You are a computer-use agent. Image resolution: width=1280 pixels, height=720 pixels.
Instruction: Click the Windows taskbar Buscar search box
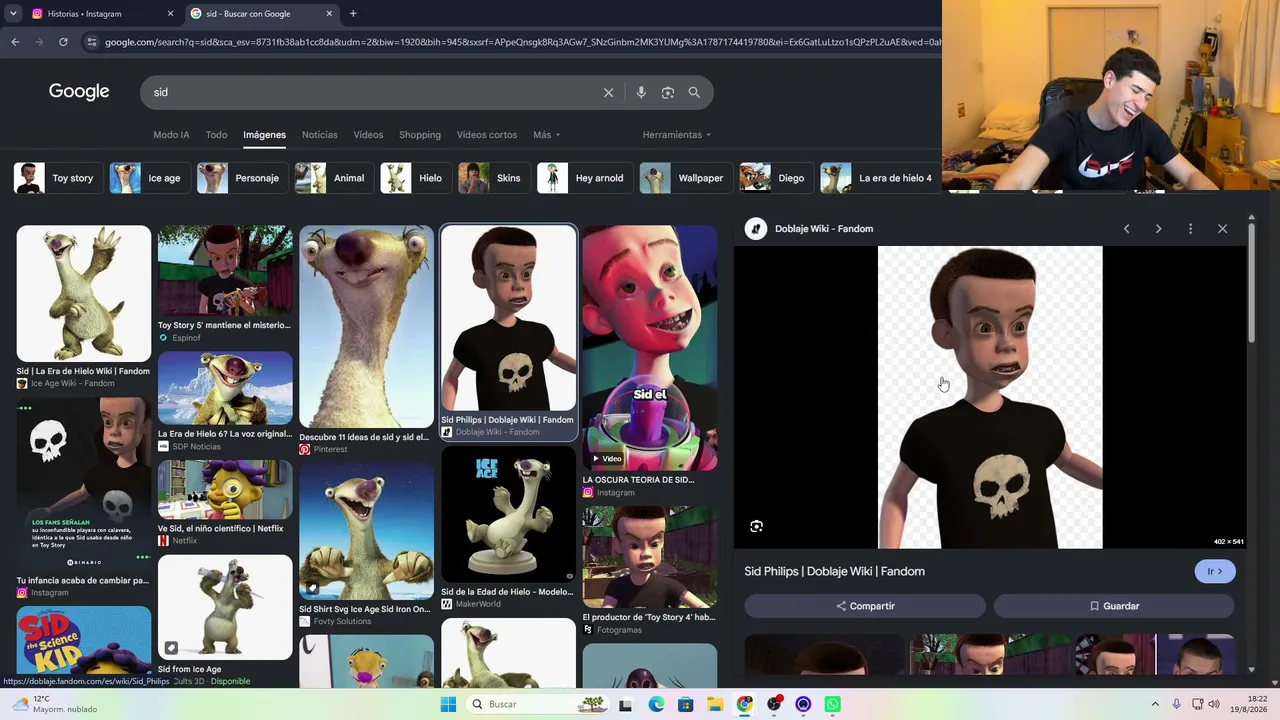pyautogui.click(x=537, y=704)
